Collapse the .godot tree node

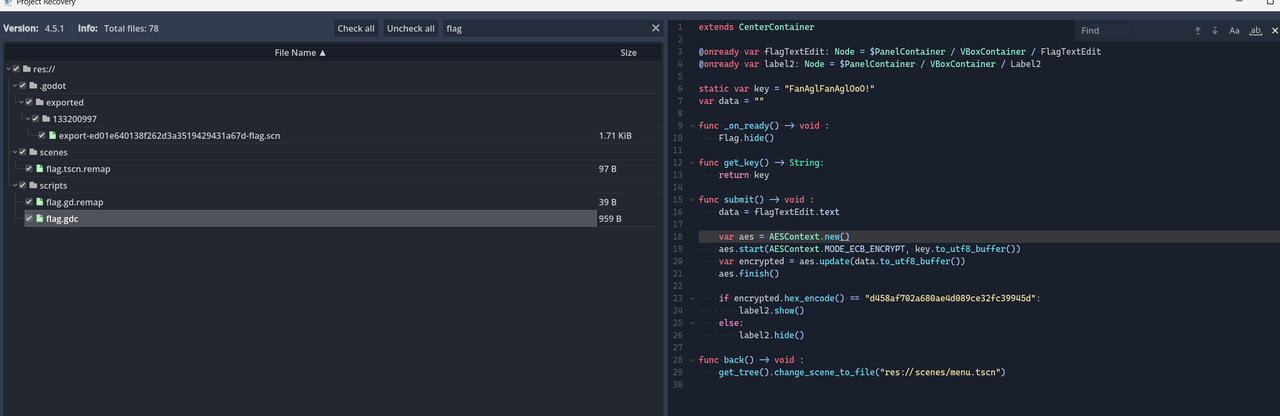click(x=14, y=85)
